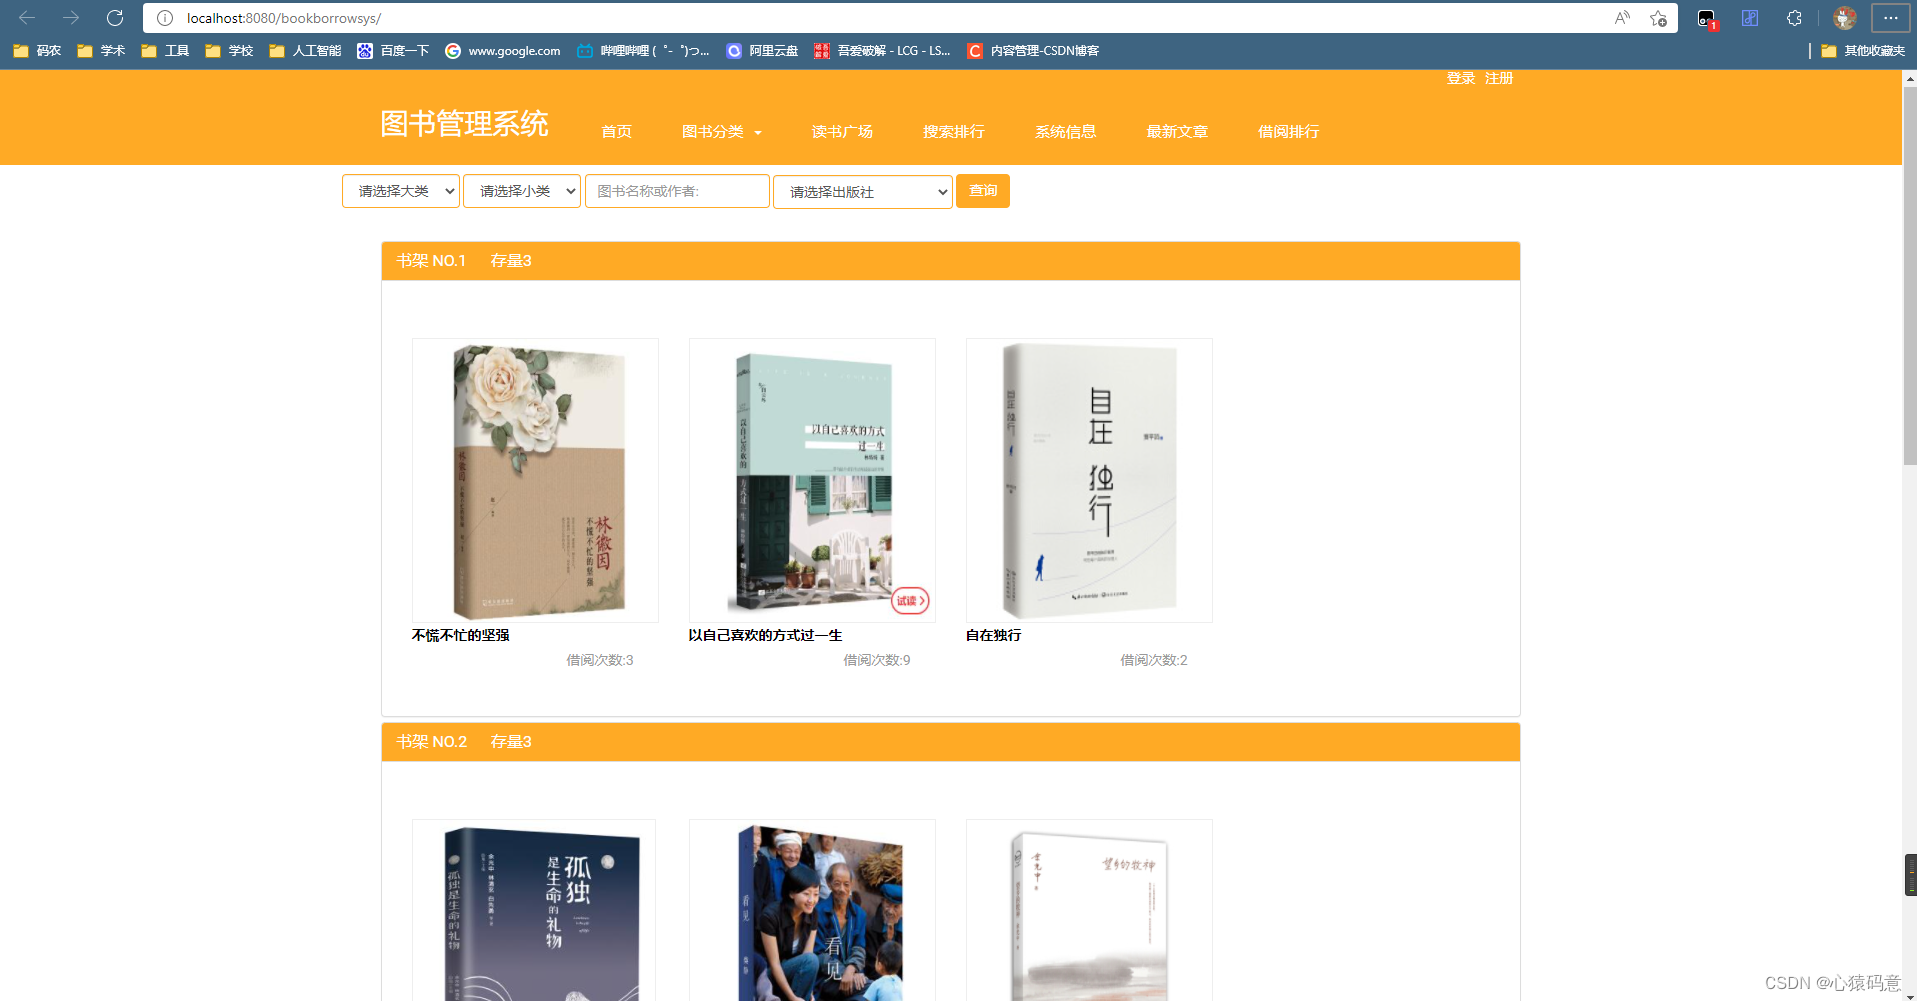1917x1001 pixels.
Task: Open the 搜索排行 page
Action: click(954, 132)
